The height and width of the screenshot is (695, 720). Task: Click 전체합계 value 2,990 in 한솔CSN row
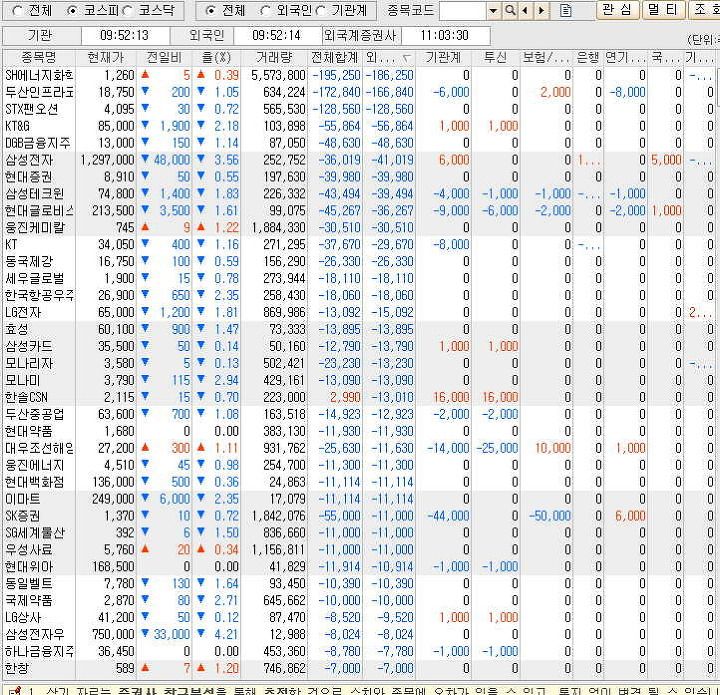345,398
